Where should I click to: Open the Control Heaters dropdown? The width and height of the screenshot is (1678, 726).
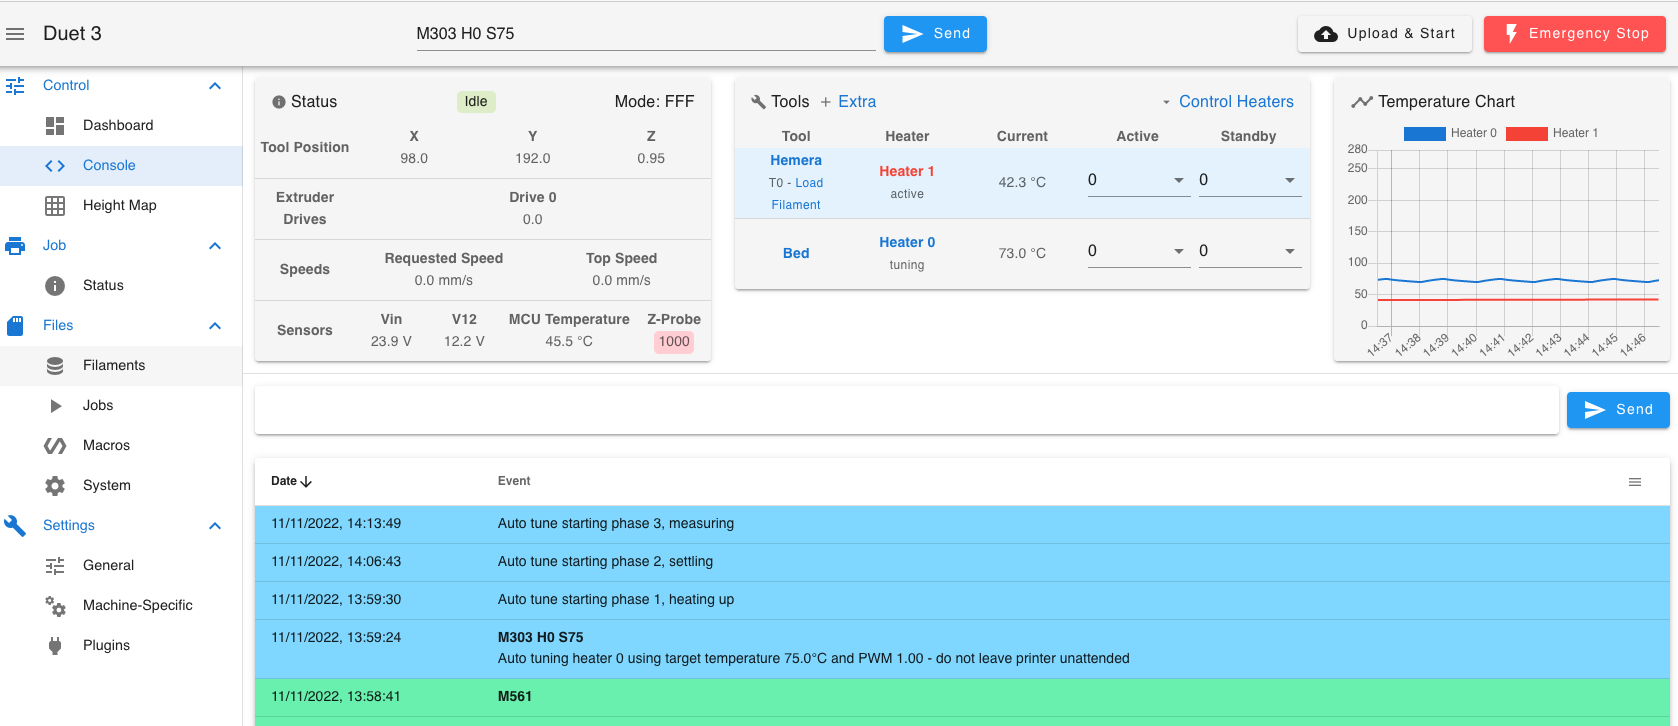coord(1228,102)
